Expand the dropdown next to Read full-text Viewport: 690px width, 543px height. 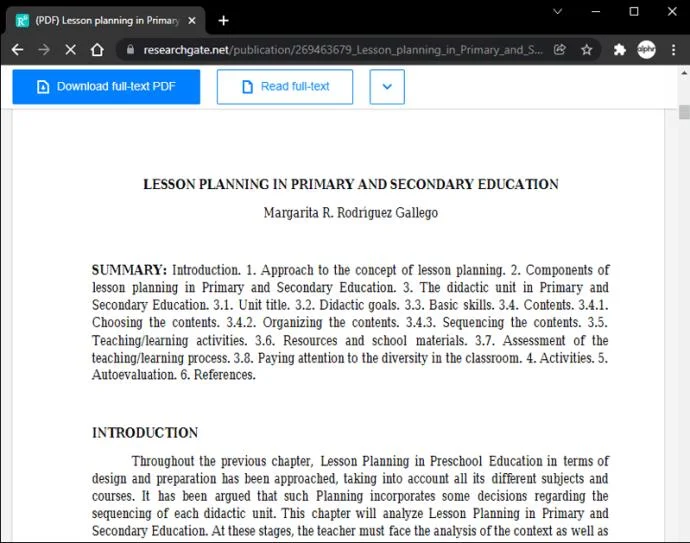point(387,87)
